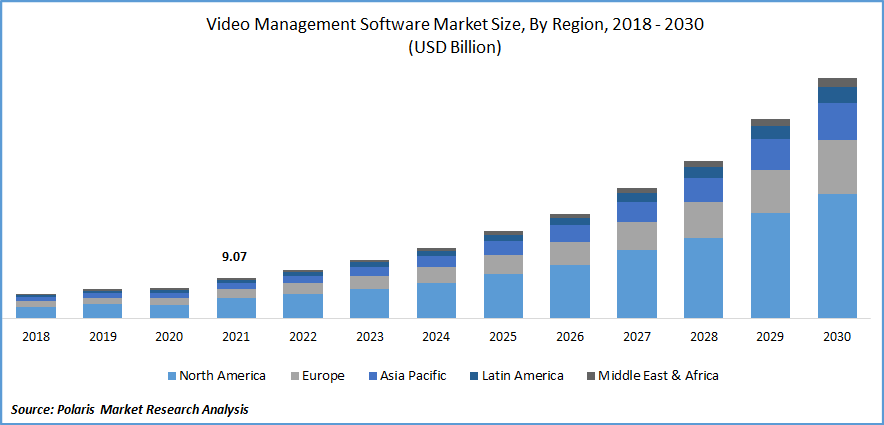Select the 'Asia Pacific' legend label
The width and height of the screenshot is (884, 425).
(x=413, y=376)
